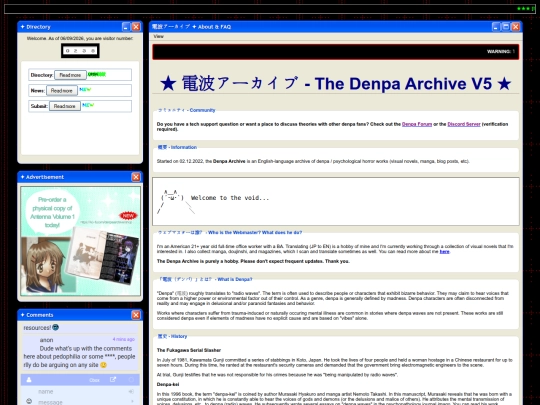
Task: Open the View menu
Action: [x=158, y=37]
